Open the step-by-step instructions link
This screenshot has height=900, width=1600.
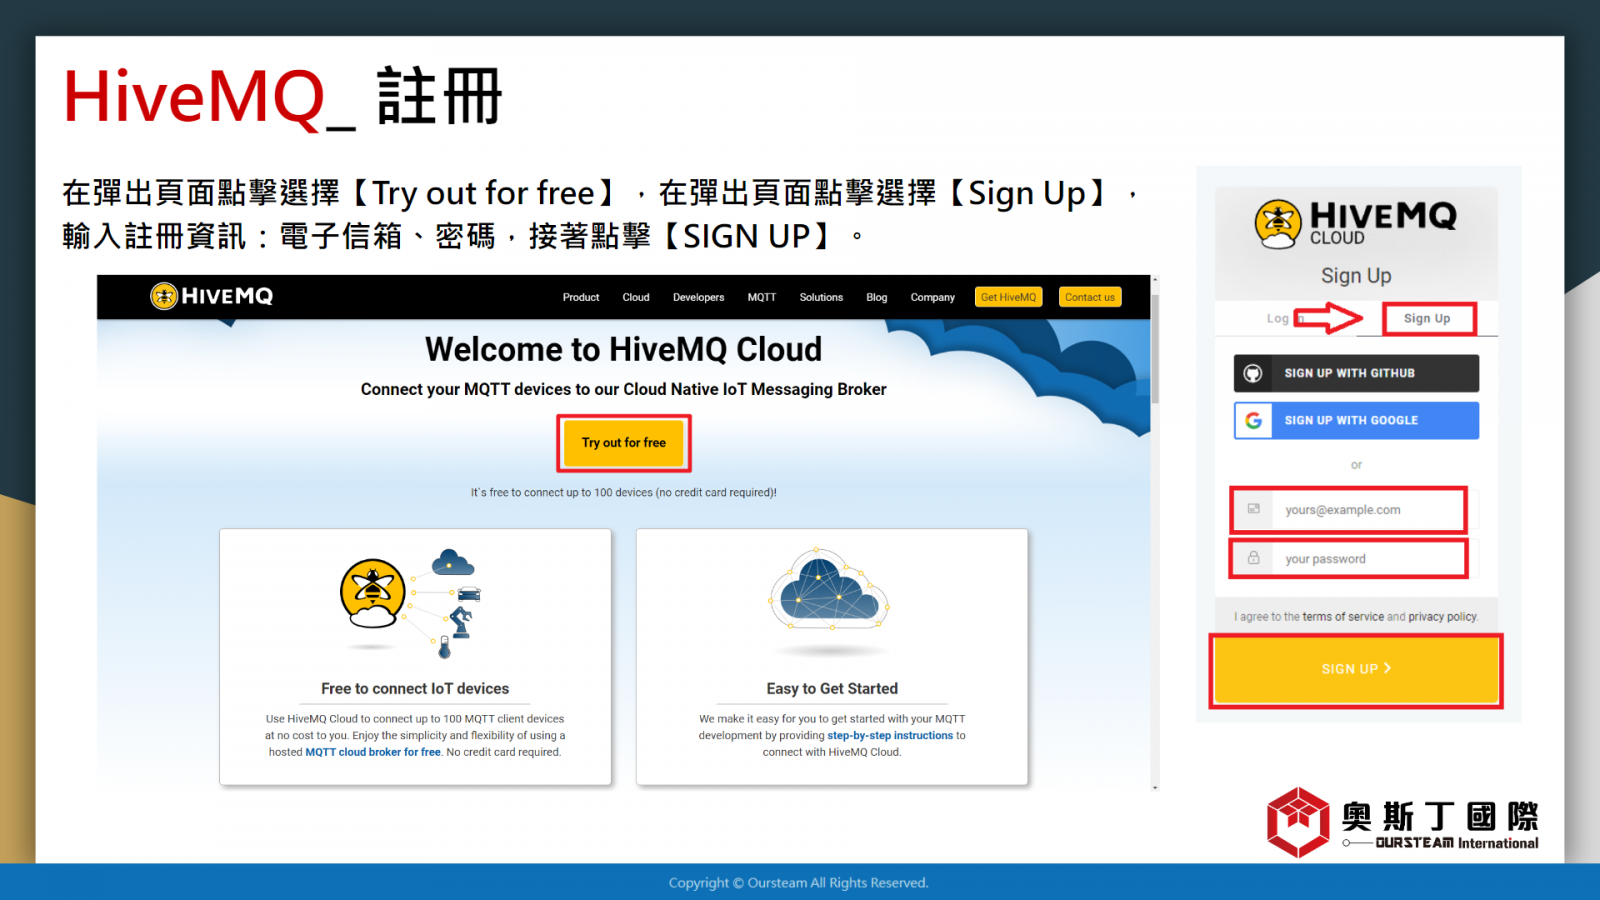(890, 735)
